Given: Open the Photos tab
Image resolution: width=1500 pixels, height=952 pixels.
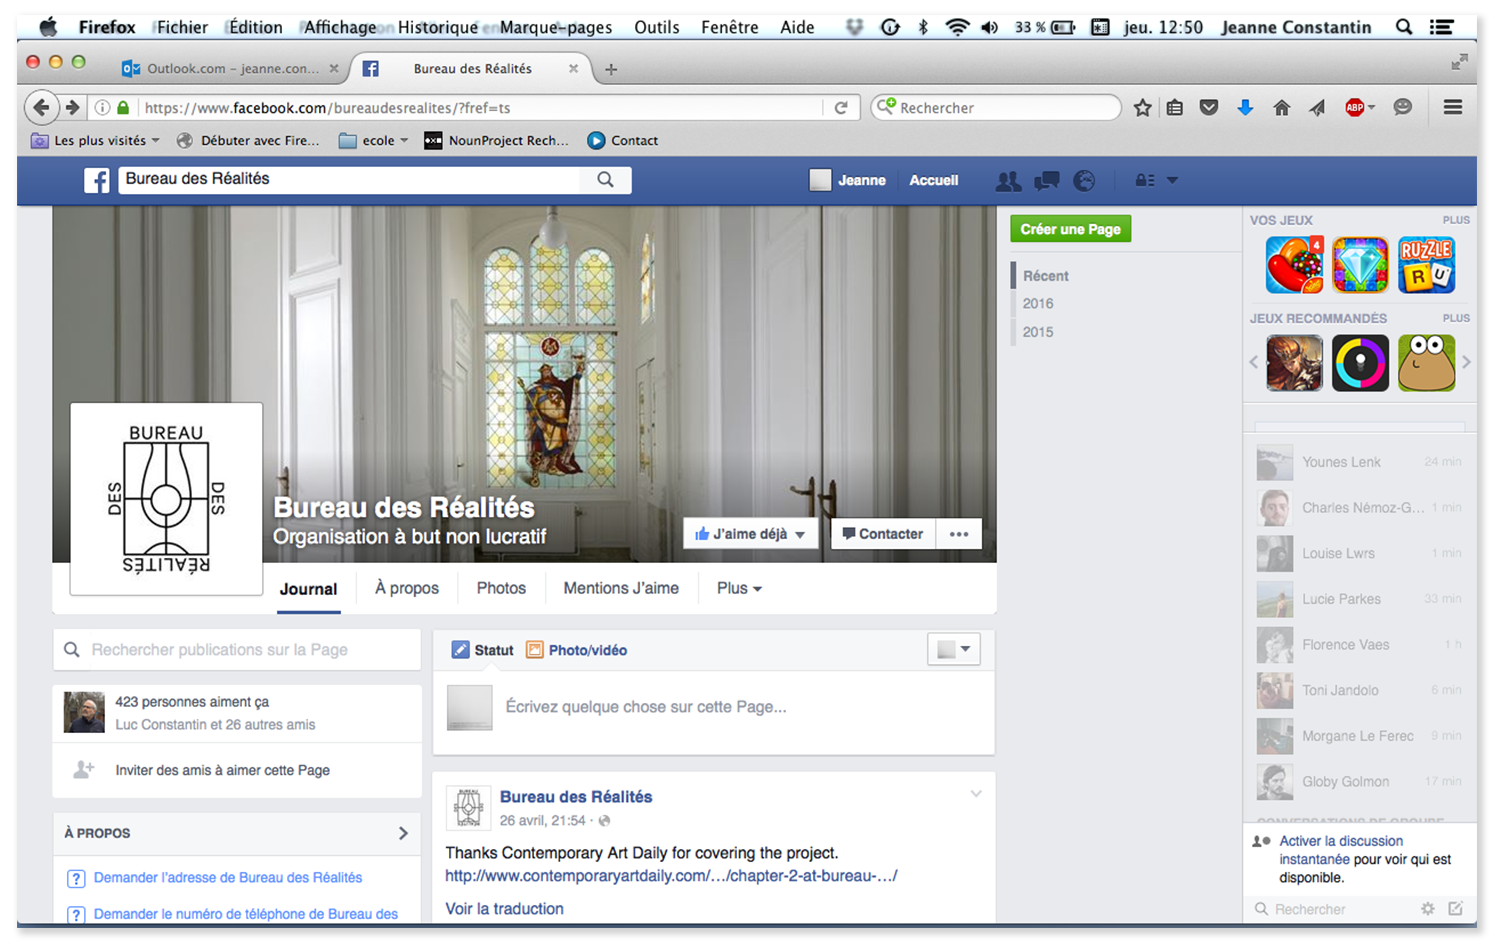Looking at the screenshot, I should [501, 588].
